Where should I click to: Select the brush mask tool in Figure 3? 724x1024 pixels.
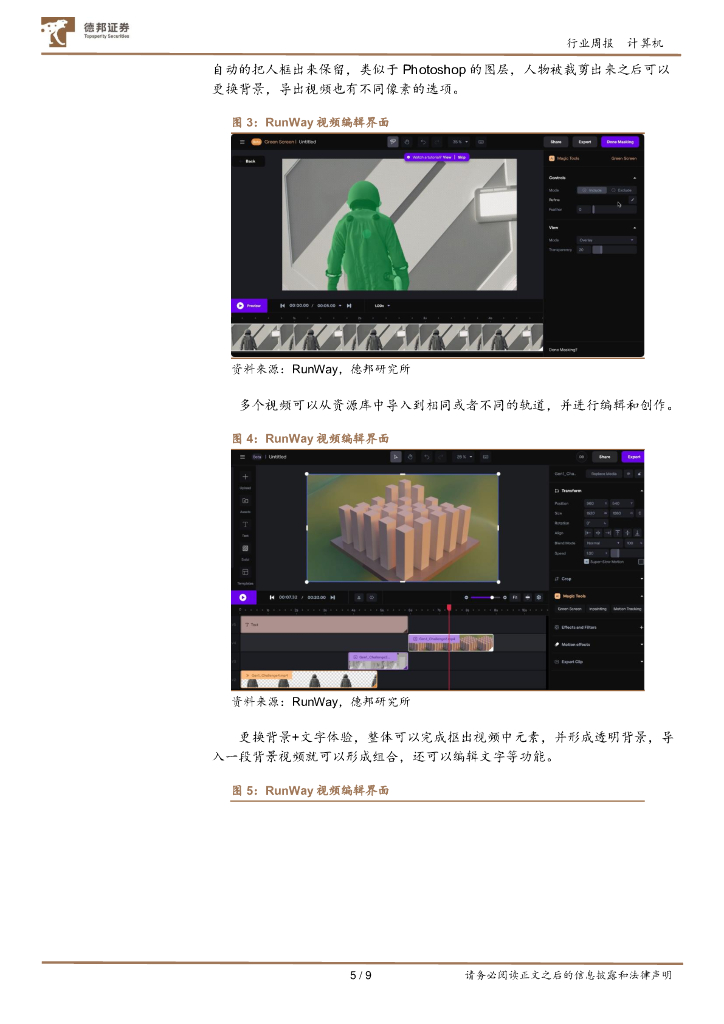[393, 142]
